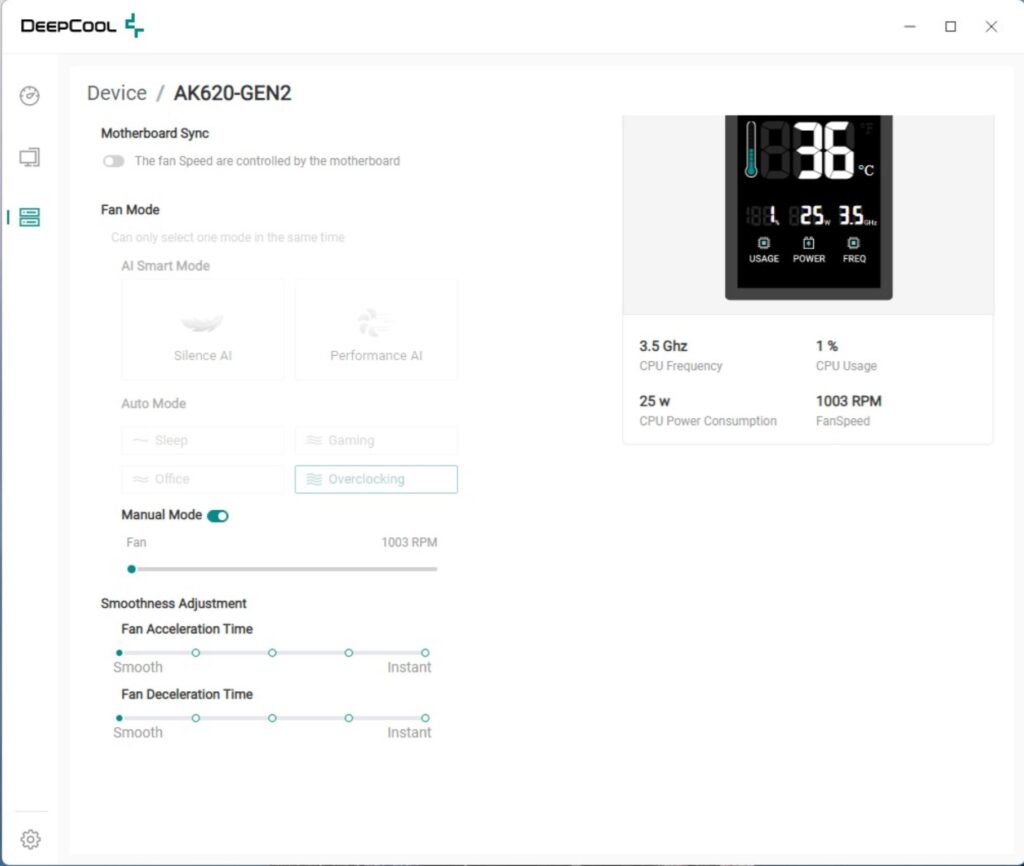Open the monitor display icon in sidebar
The width and height of the screenshot is (1024, 866).
tap(29, 157)
